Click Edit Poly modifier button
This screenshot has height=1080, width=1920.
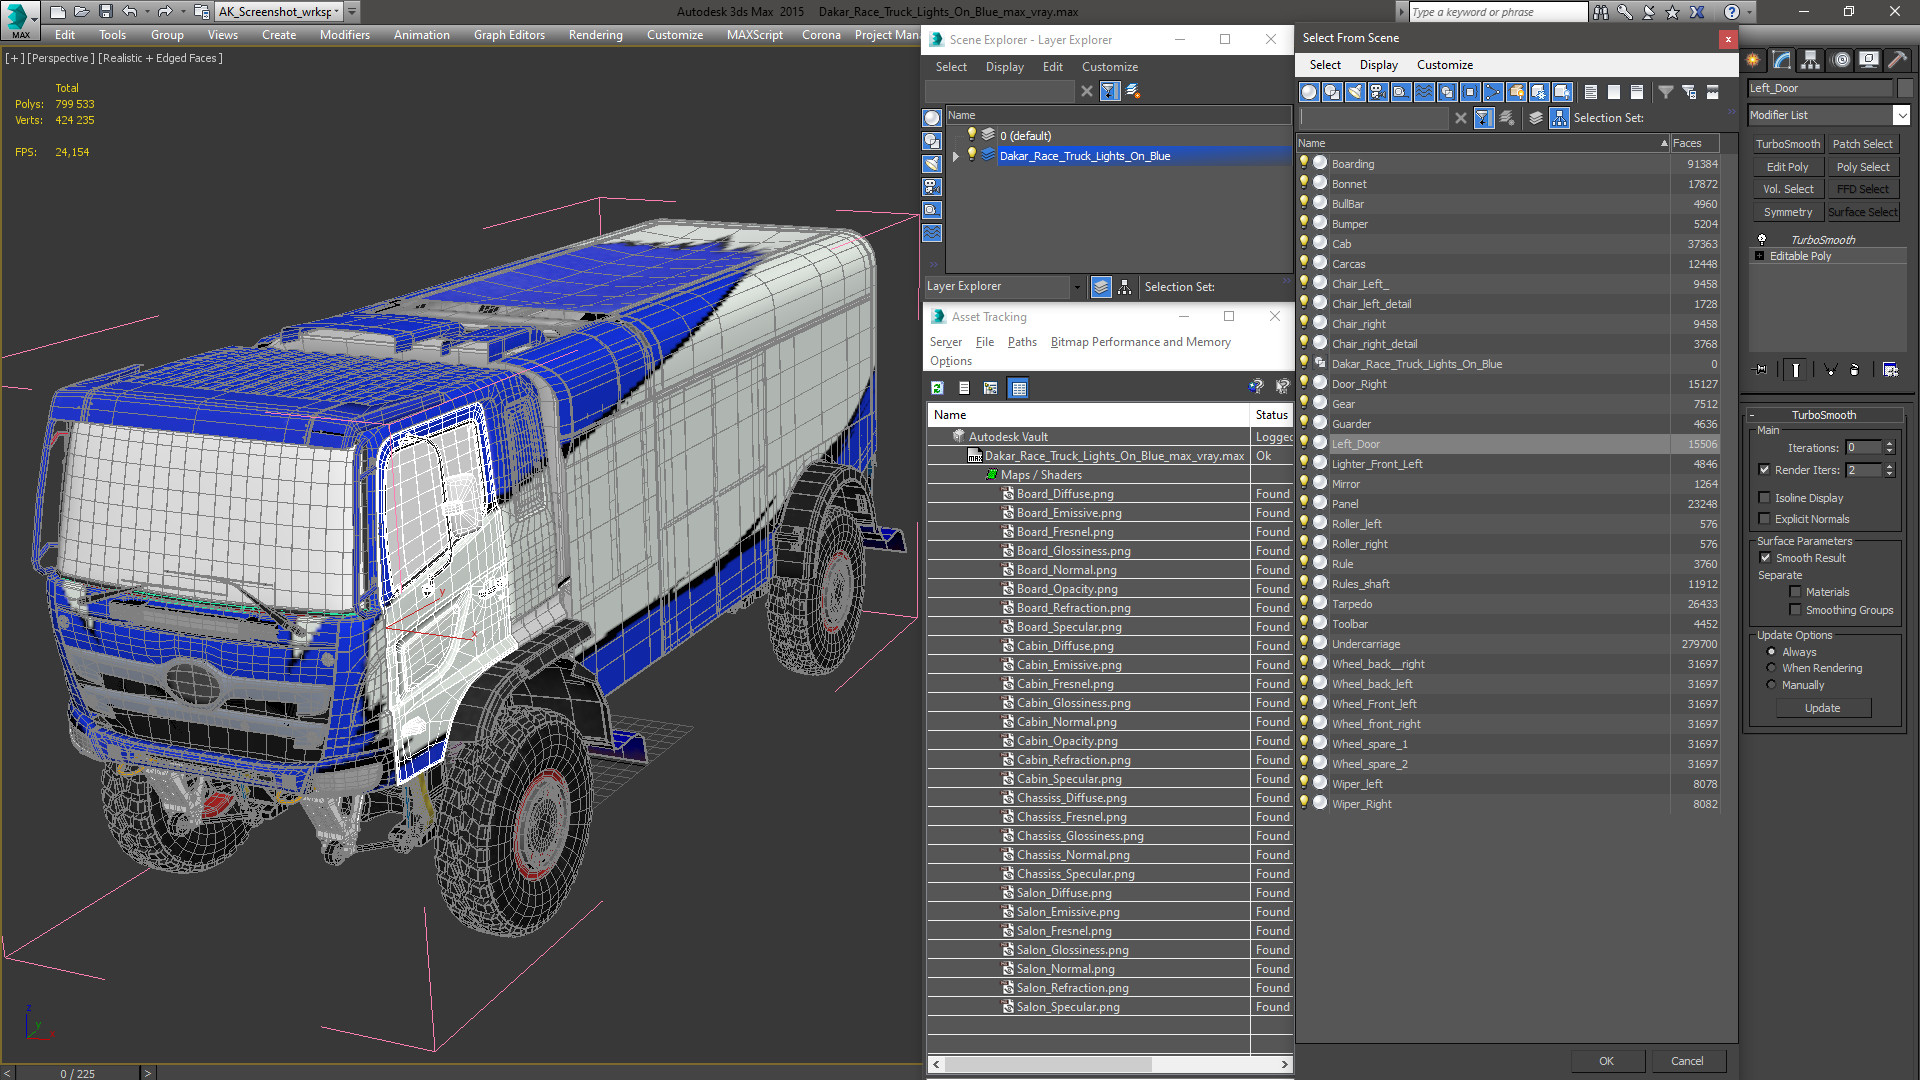pyautogui.click(x=1787, y=167)
